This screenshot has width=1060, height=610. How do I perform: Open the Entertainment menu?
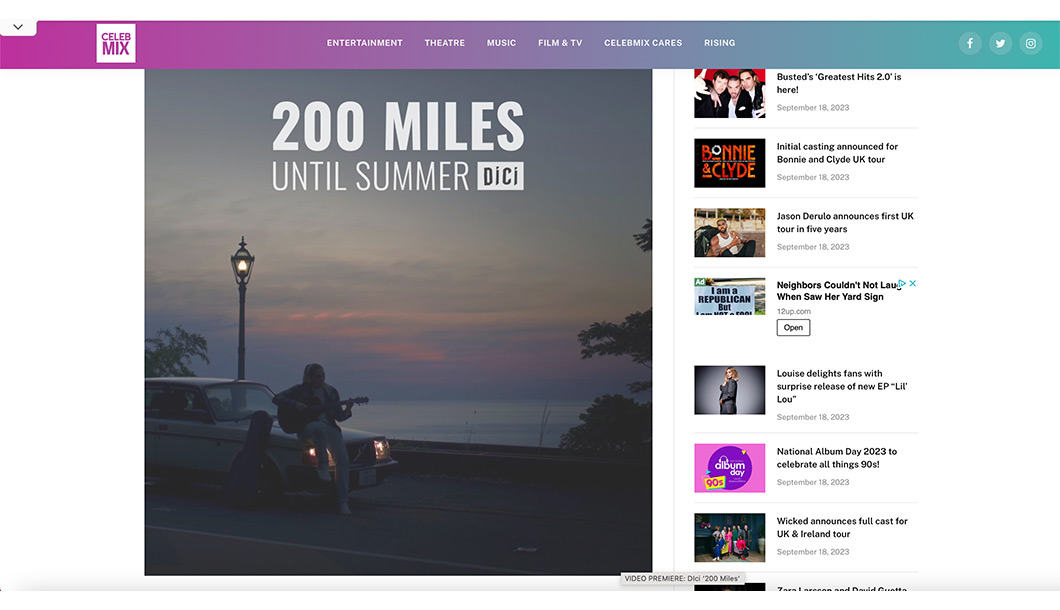(x=364, y=43)
